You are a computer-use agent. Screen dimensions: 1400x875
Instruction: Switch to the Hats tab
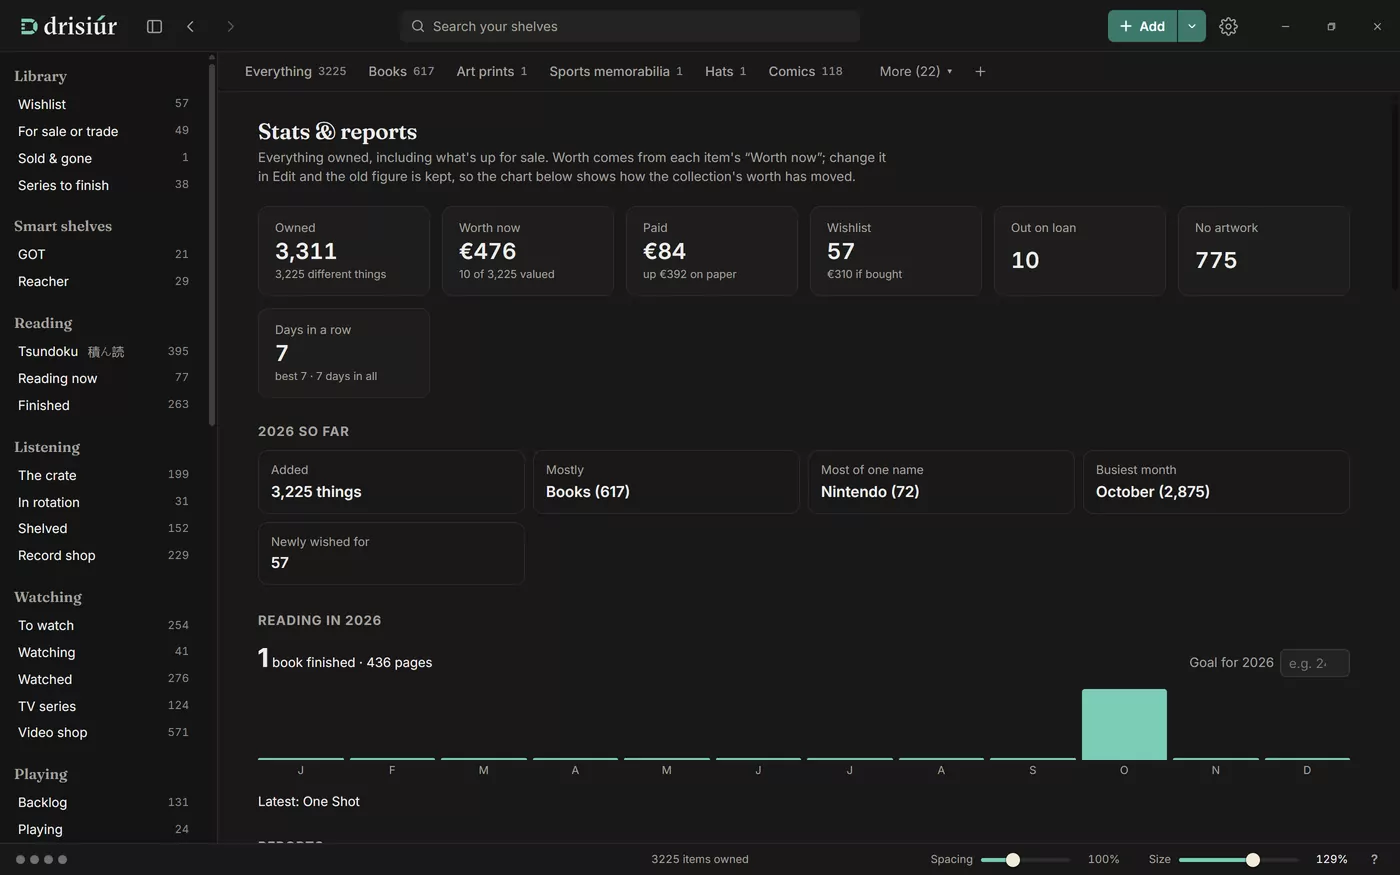725,71
